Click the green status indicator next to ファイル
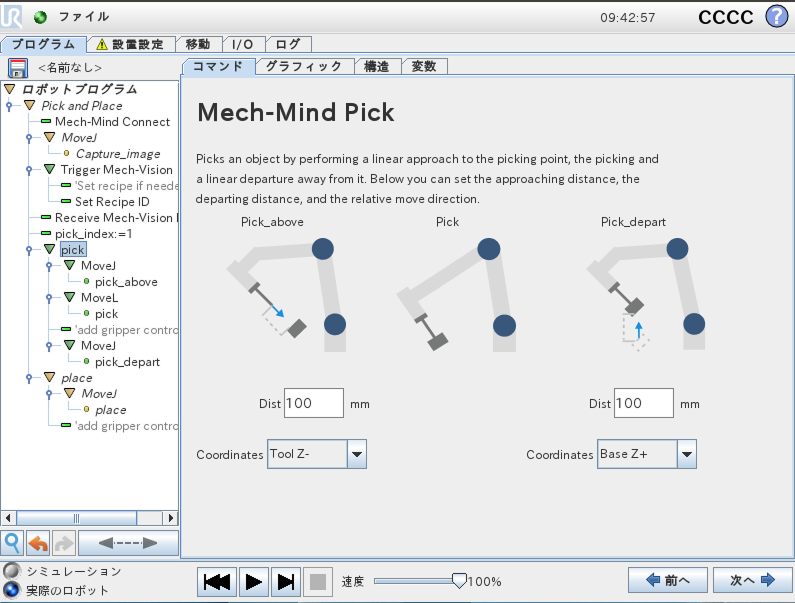The image size is (795, 603). coord(40,17)
